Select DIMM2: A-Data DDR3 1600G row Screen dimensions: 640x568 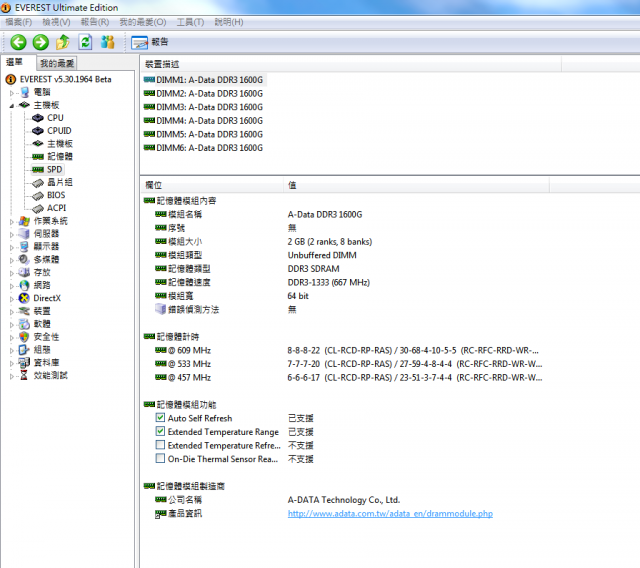coord(204,93)
